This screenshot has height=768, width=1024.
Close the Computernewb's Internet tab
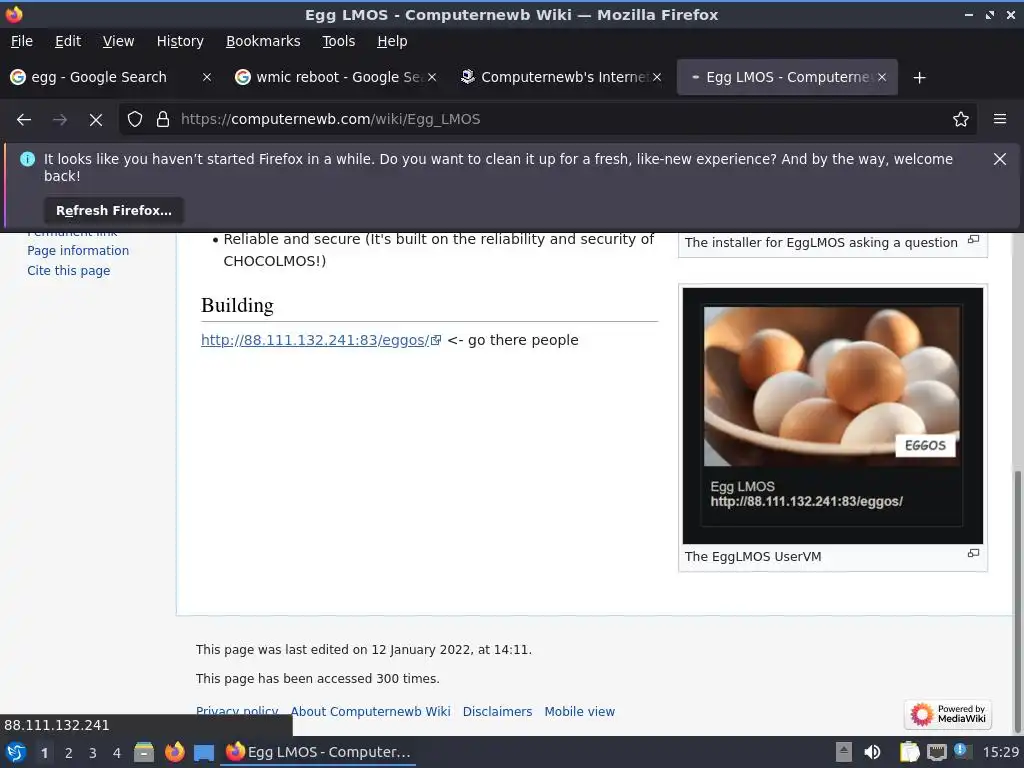657,78
